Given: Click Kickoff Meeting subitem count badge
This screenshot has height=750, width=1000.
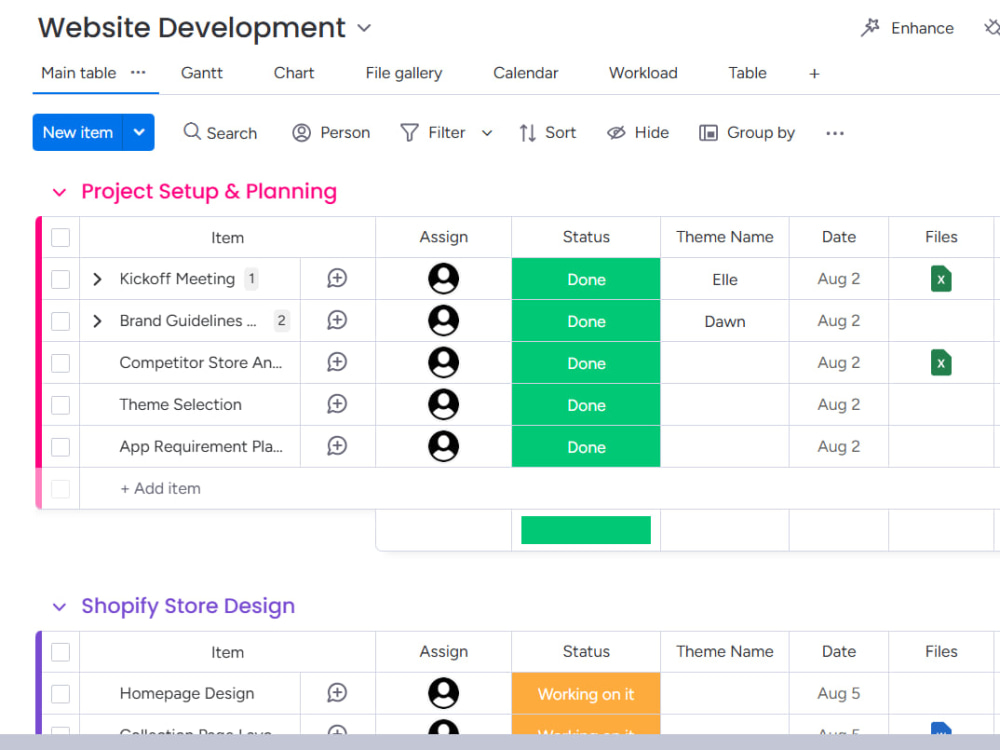Looking at the screenshot, I should click(x=251, y=279).
